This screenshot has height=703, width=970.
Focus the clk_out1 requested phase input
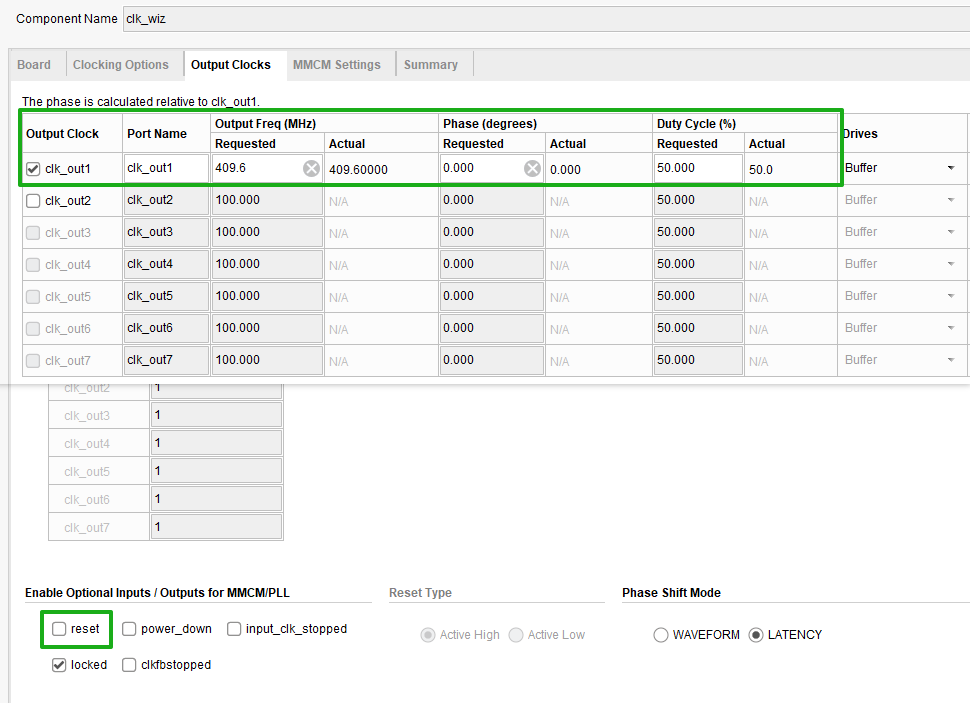tap(480, 169)
